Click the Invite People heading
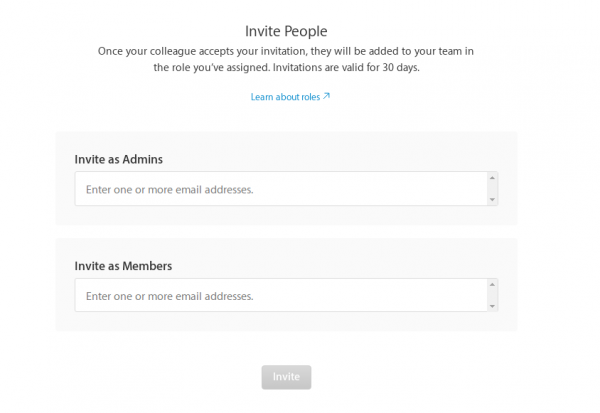Screen dimensions: 600x413 pyautogui.click(x=286, y=31)
